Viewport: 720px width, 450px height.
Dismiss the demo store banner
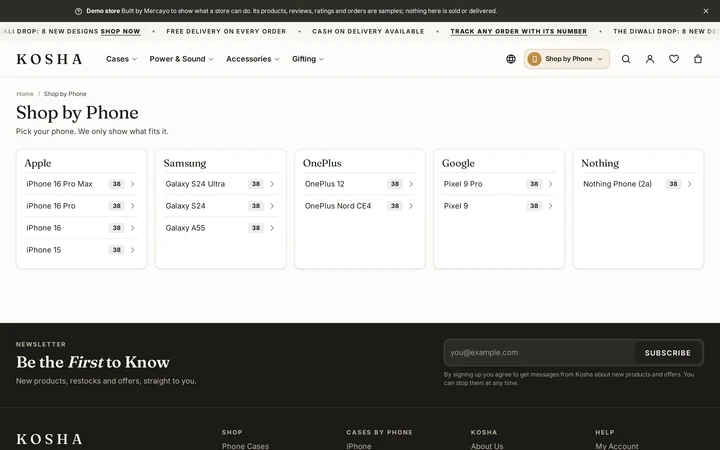[706, 11]
